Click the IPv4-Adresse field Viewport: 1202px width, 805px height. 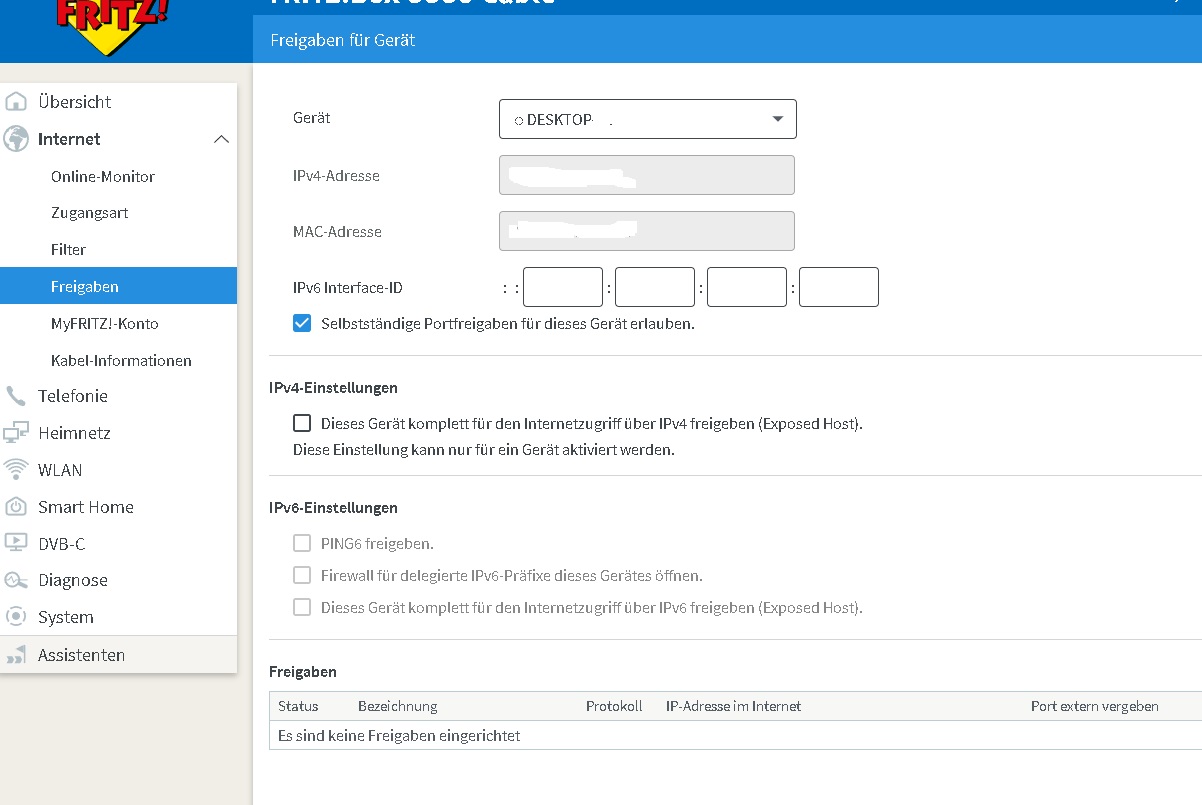point(647,175)
